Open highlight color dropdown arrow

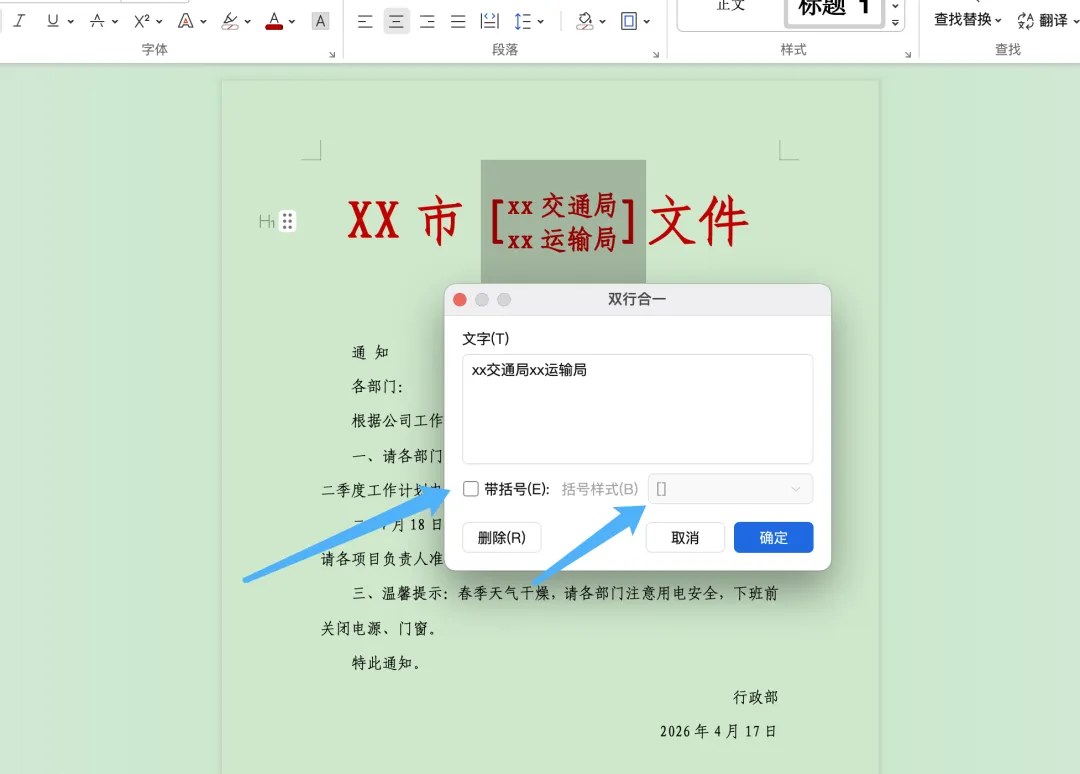247,22
